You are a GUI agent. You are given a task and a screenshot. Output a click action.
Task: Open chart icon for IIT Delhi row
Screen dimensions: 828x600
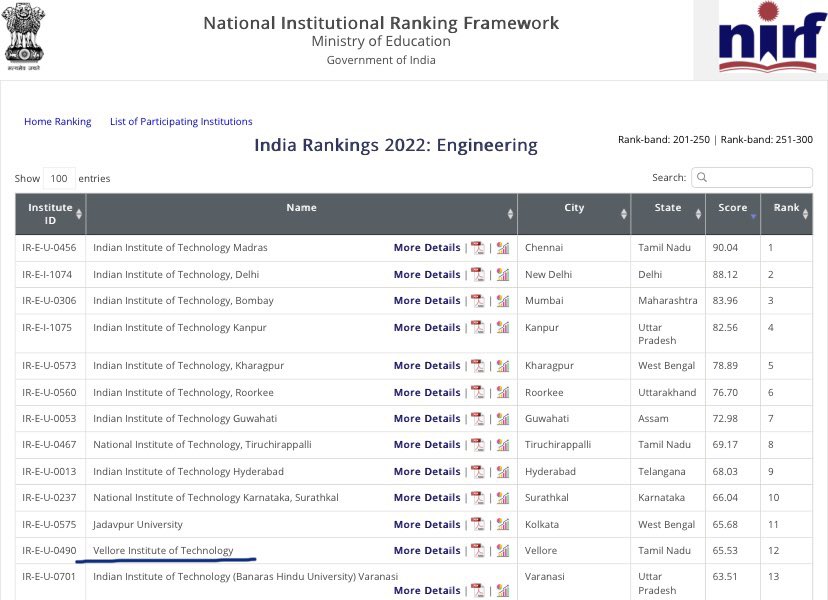coord(503,275)
